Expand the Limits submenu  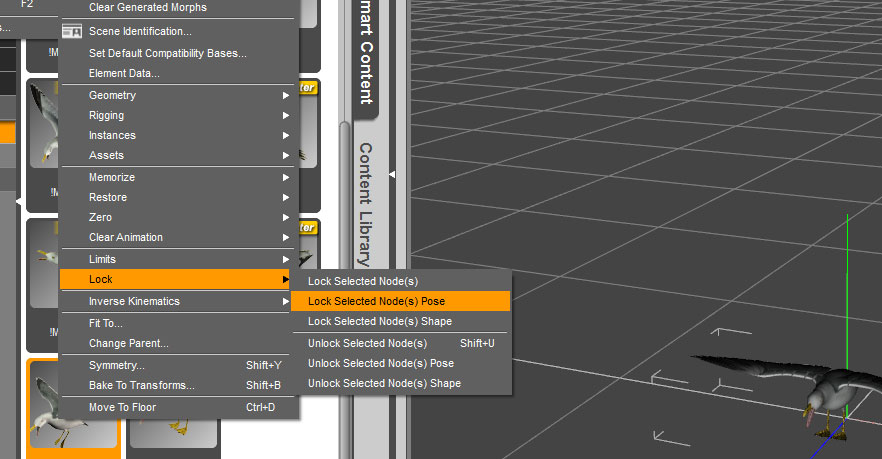pyautogui.click(x=177, y=259)
